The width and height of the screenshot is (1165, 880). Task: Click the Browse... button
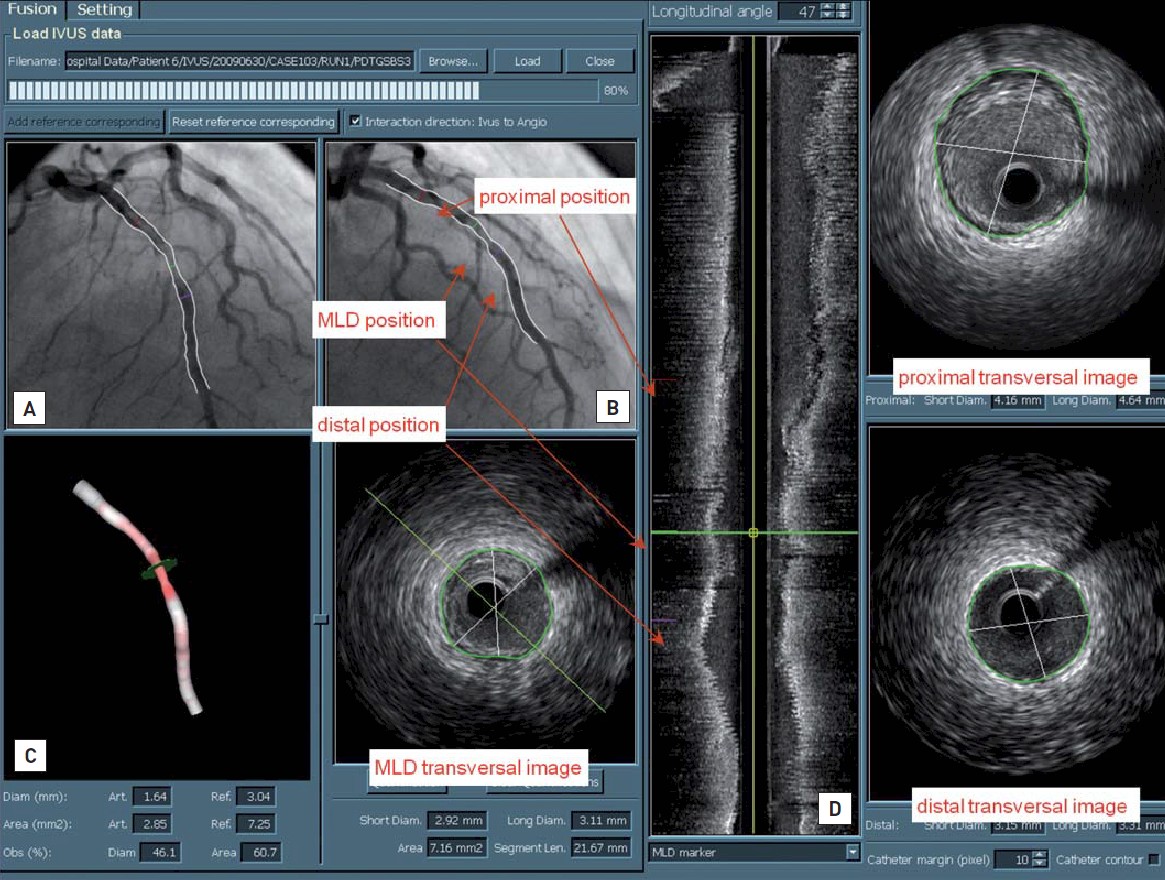tap(452, 61)
